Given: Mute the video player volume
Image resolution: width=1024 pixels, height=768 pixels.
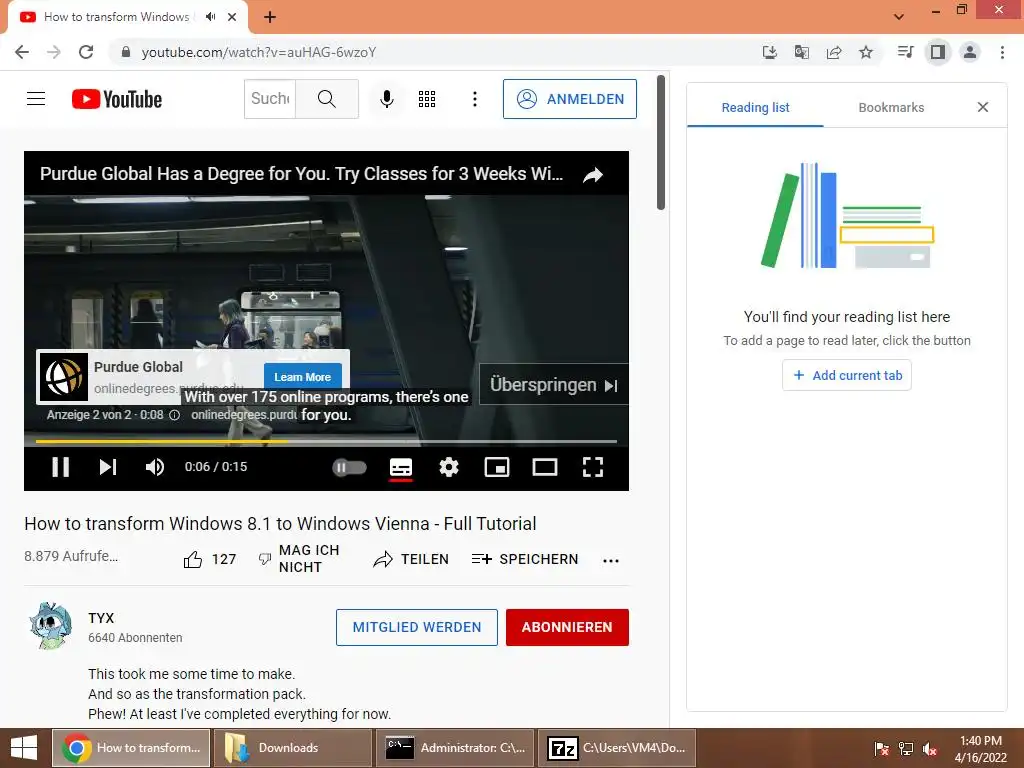Looking at the screenshot, I should 155,467.
